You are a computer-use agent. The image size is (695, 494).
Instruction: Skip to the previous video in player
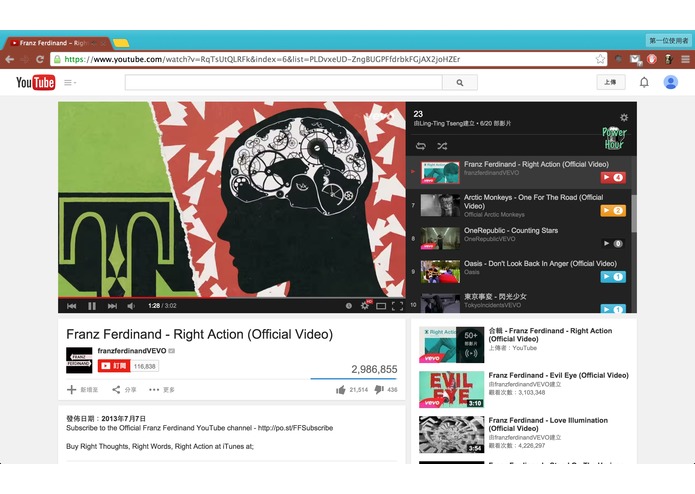[71, 306]
